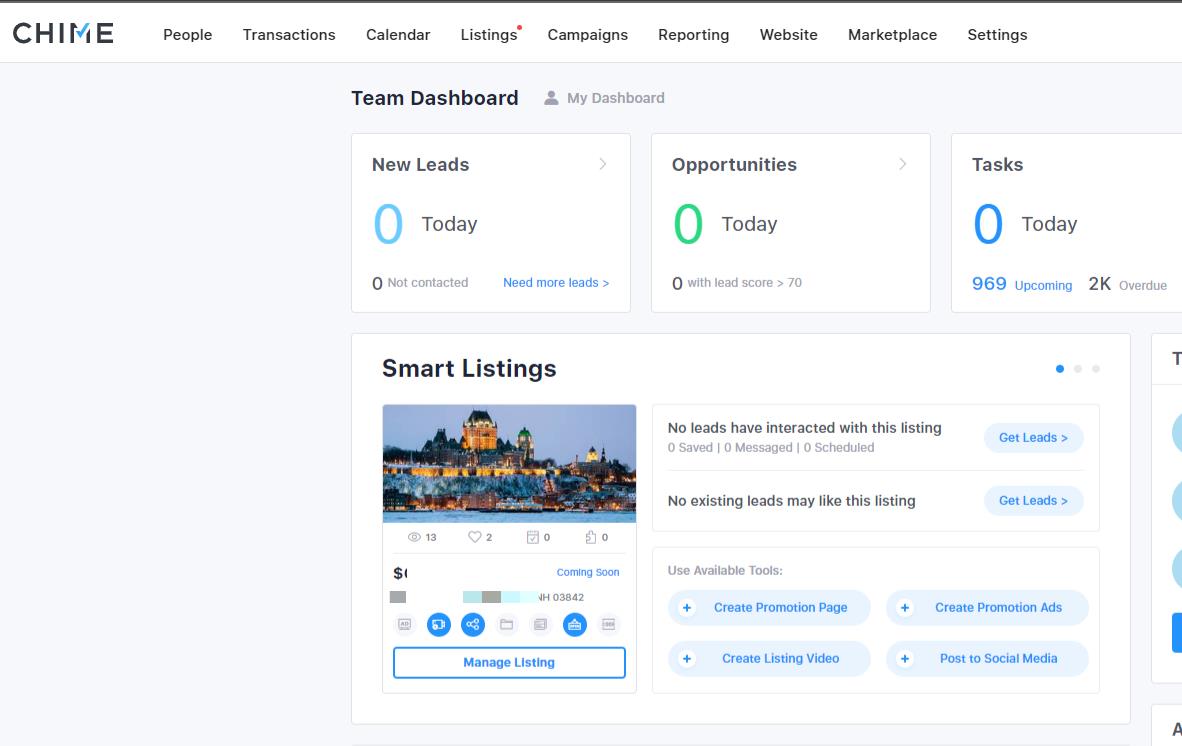Select the blue open house icon
The image size is (1182, 746).
pyautogui.click(x=575, y=624)
